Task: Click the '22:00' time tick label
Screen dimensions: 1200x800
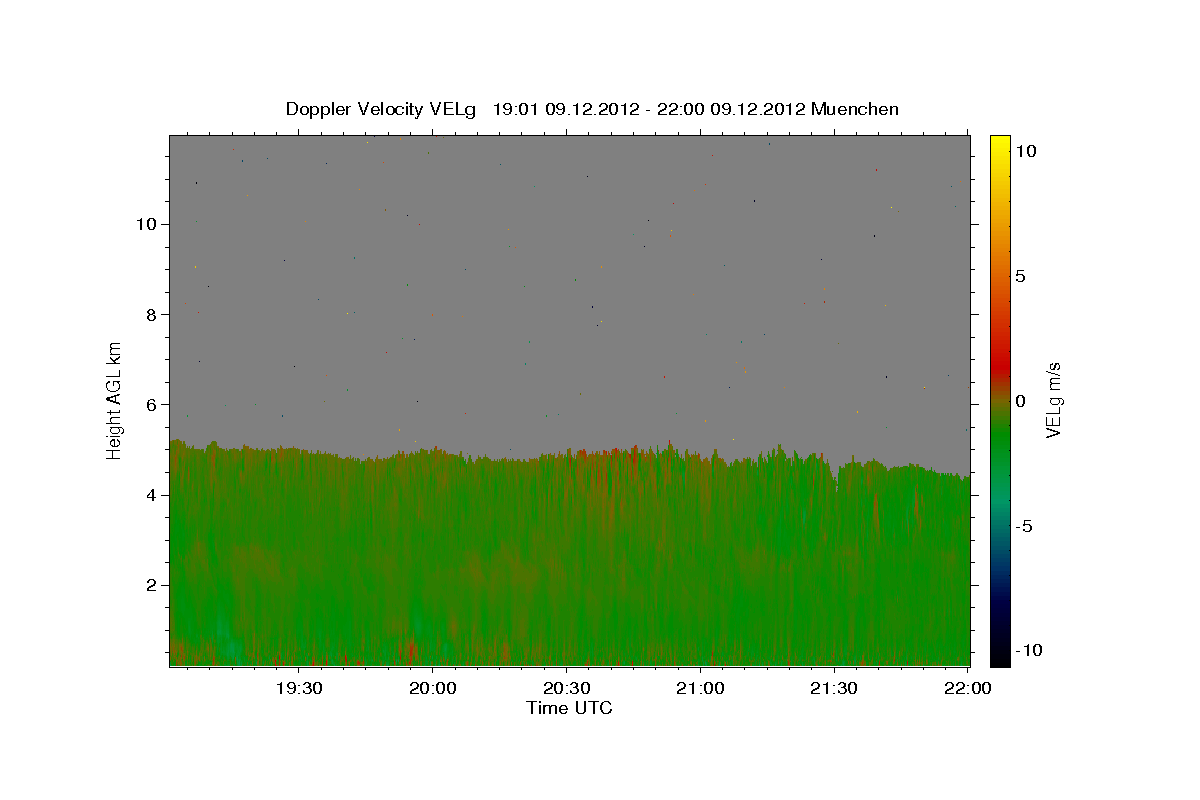Action: [x=967, y=688]
